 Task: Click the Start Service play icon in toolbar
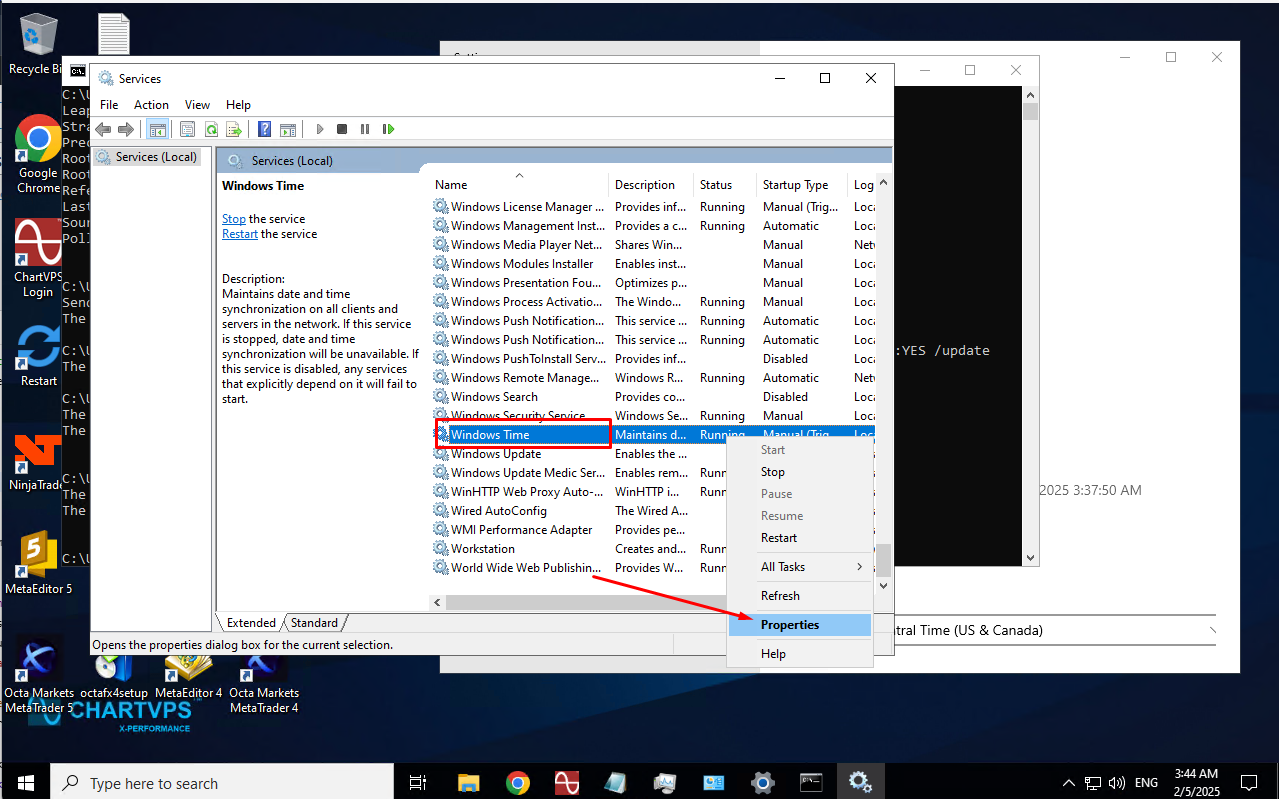[x=320, y=129]
